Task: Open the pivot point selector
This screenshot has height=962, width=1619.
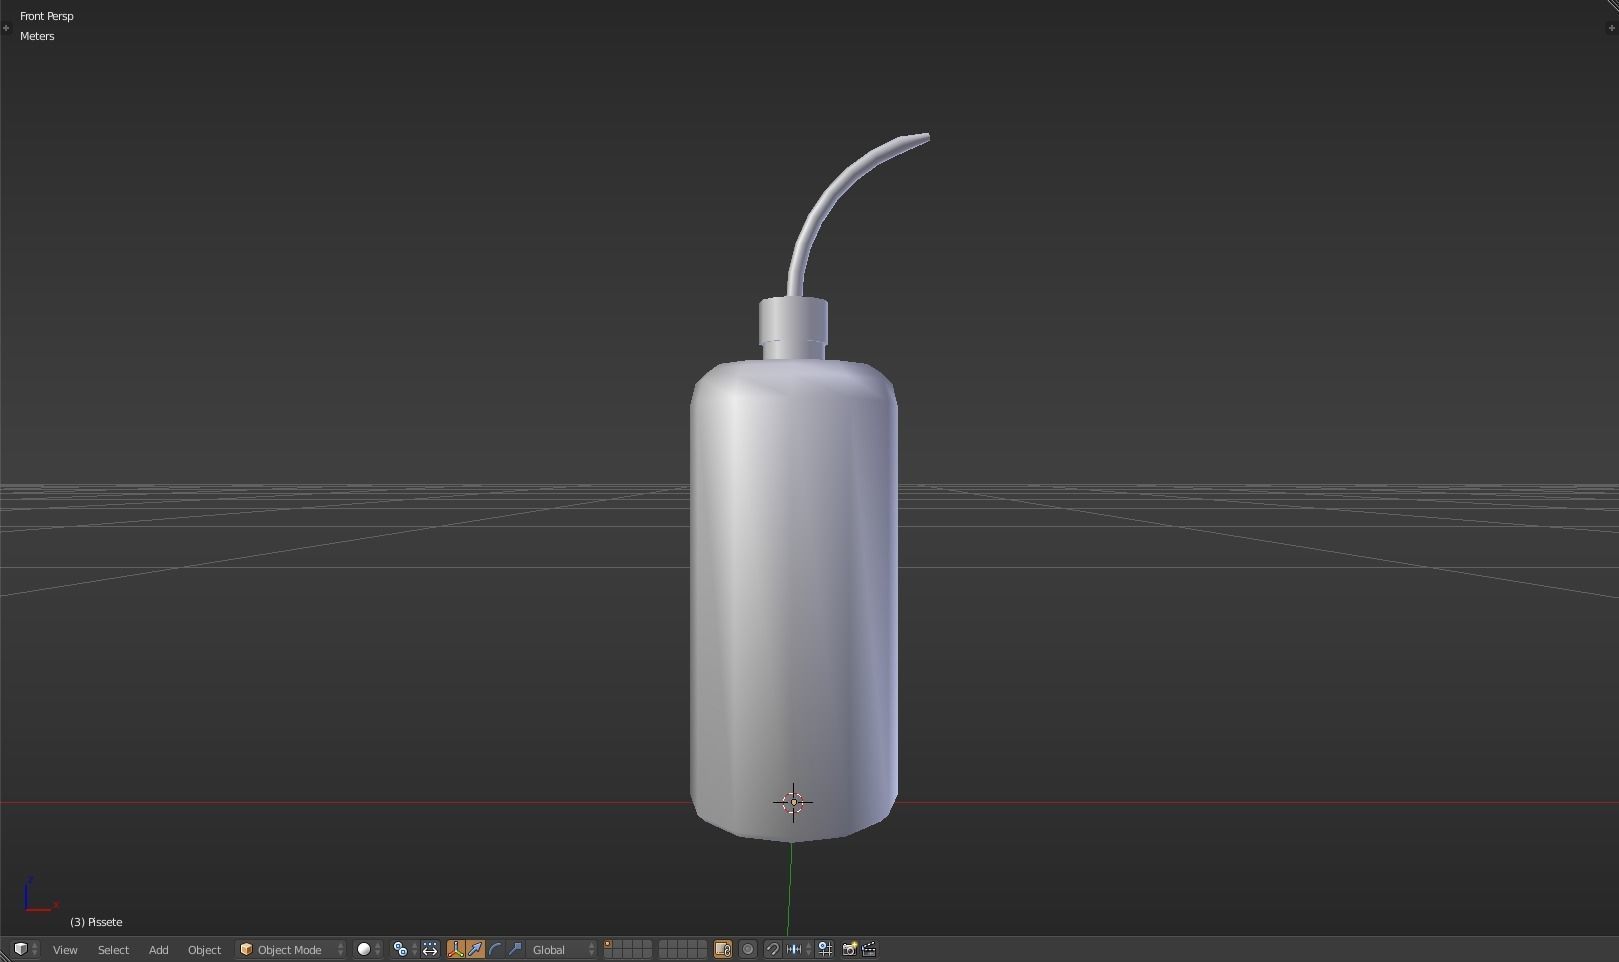Action: (404, 949)
